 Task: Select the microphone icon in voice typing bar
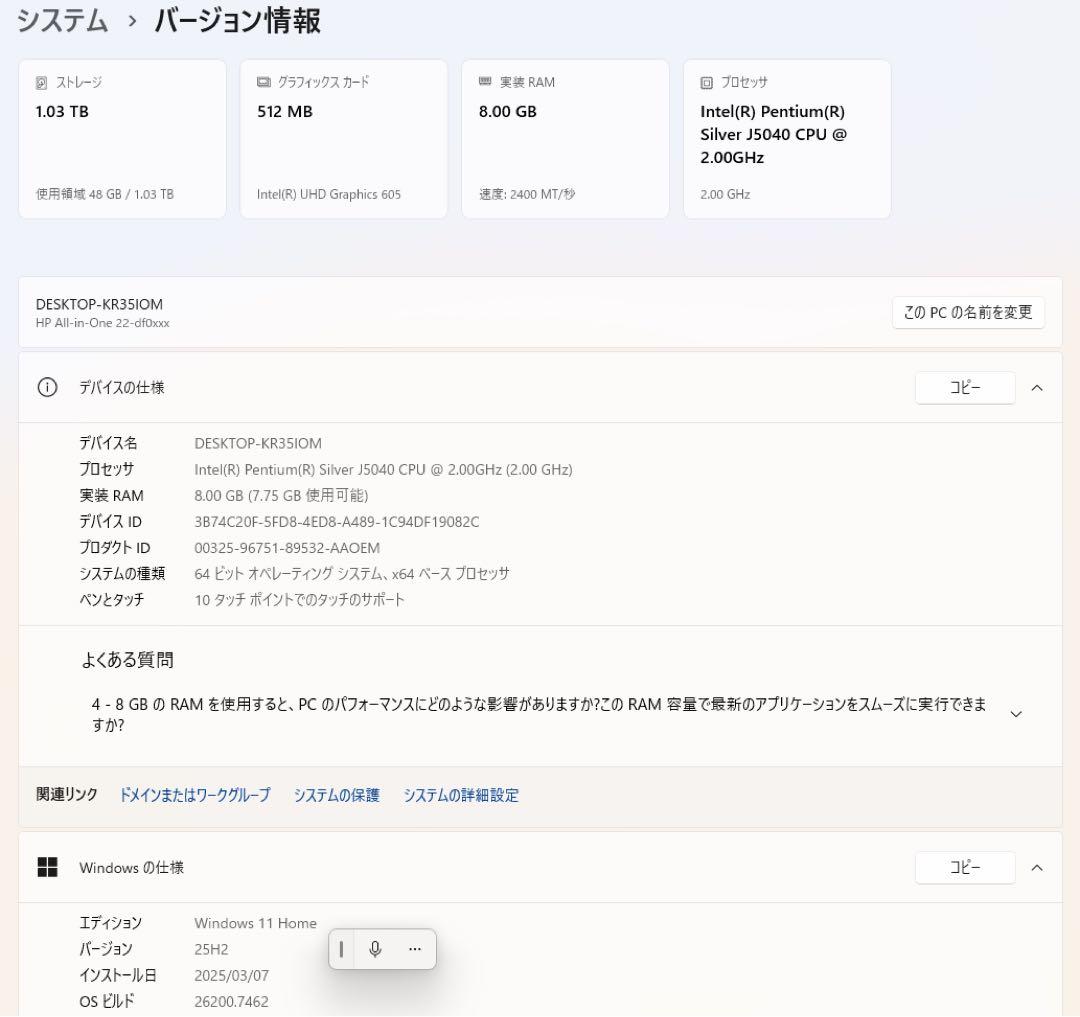click(374, 949)
